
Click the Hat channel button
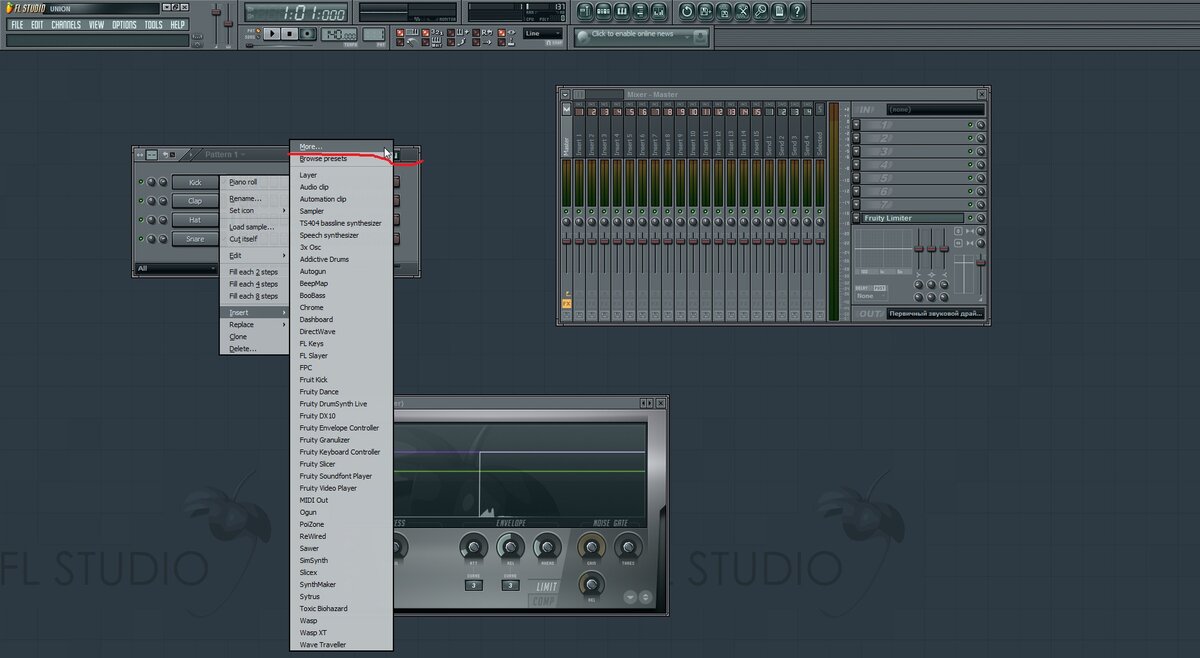coord(195,220)
